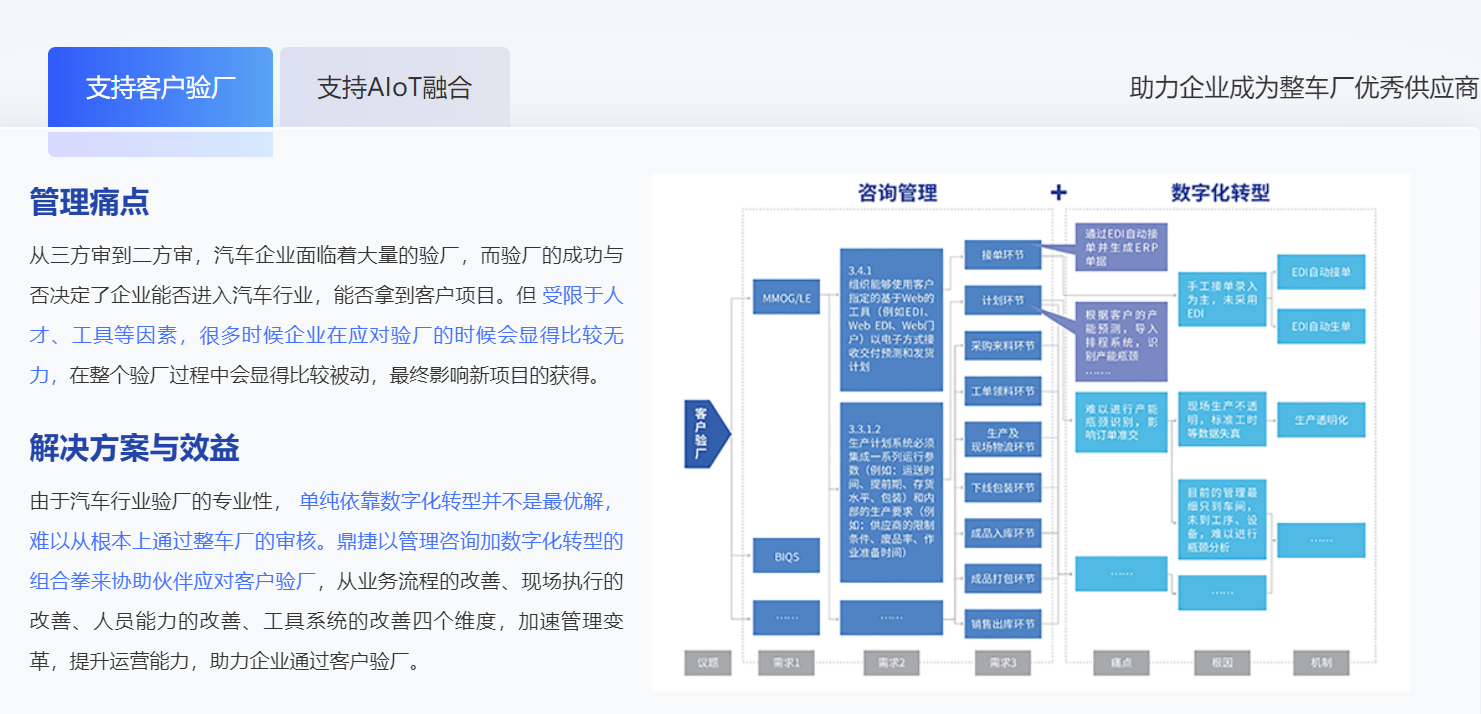Click the BIQS box
This screenshot has width=1481, height=714.
tap(786, 557)
